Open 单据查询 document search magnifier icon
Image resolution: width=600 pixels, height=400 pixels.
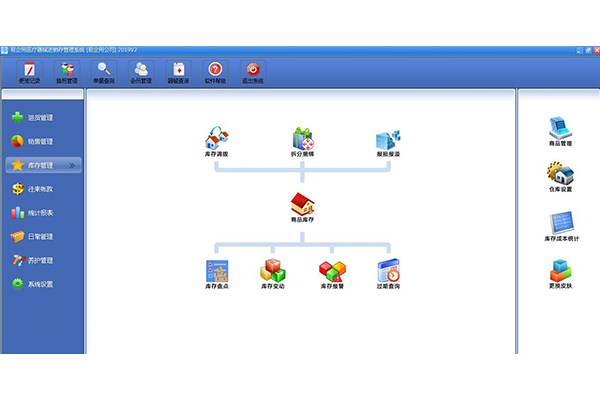click(104, 73)
